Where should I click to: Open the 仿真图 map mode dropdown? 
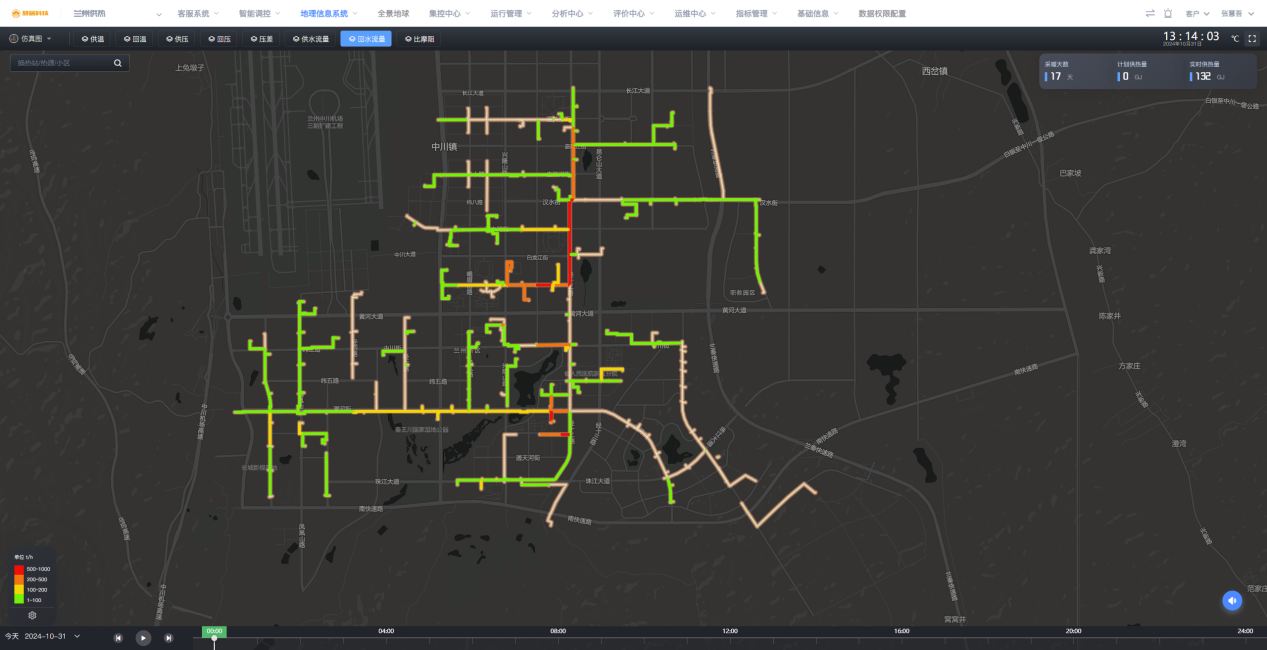30,39
